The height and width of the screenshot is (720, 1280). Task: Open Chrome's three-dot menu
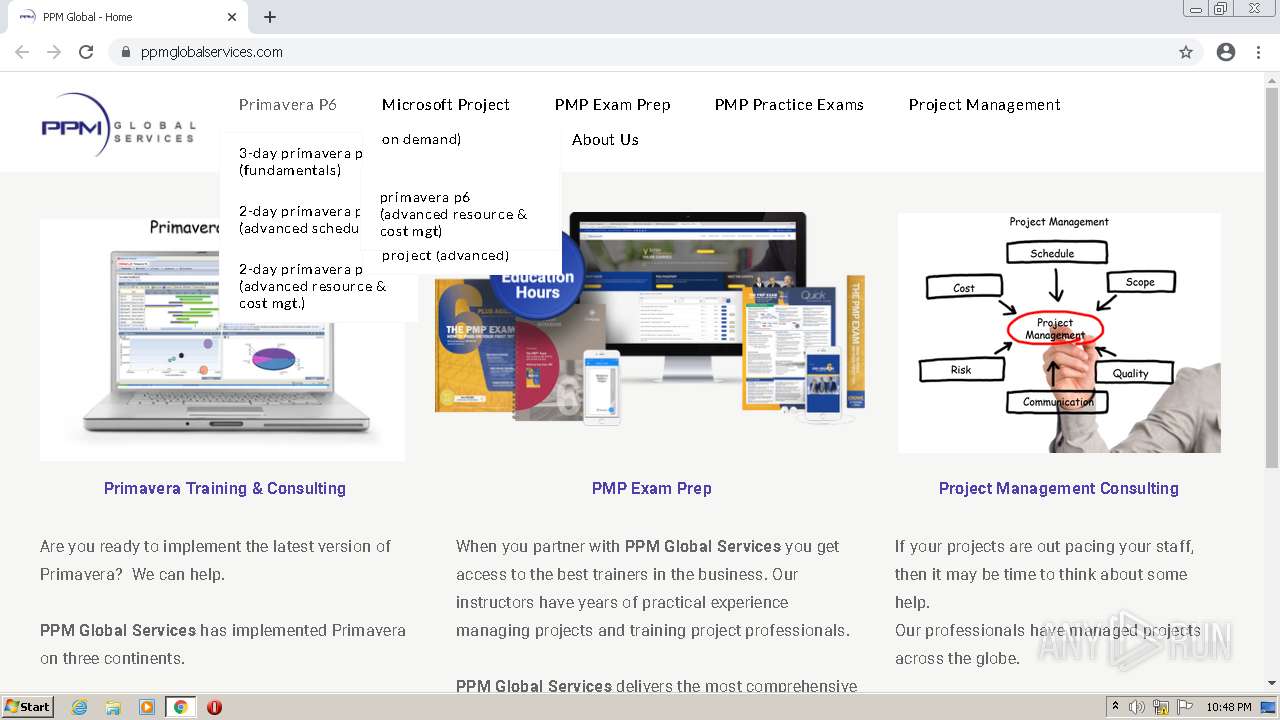point(1258,52)
